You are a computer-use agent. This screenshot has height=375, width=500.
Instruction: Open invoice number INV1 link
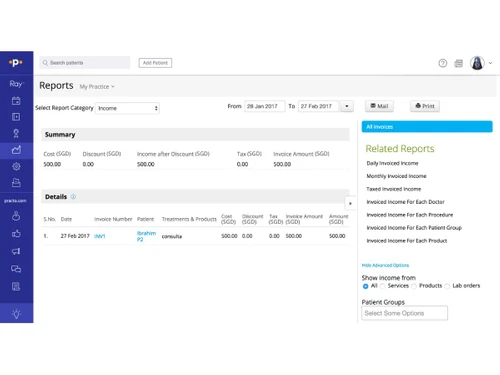click(x=100, y=236)
